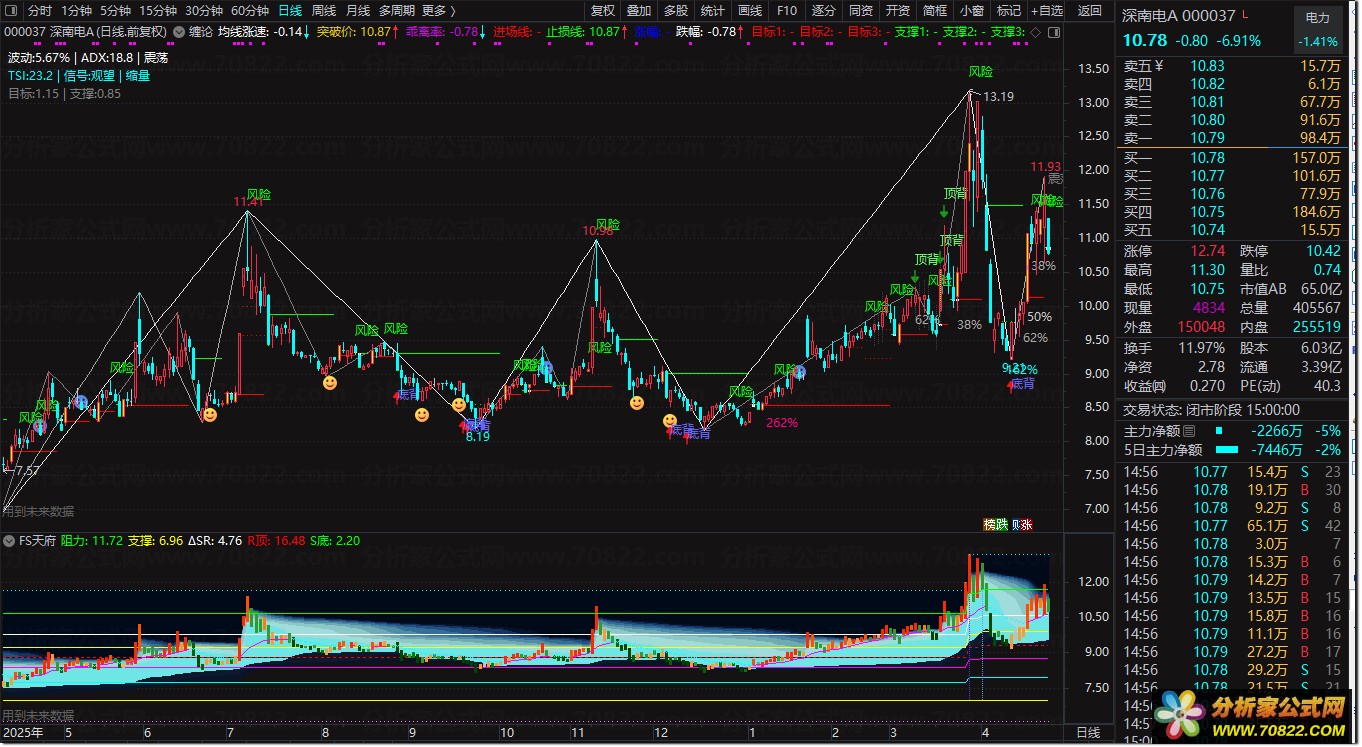Toggle 叠加 overlay mode

tap(639, 11)
